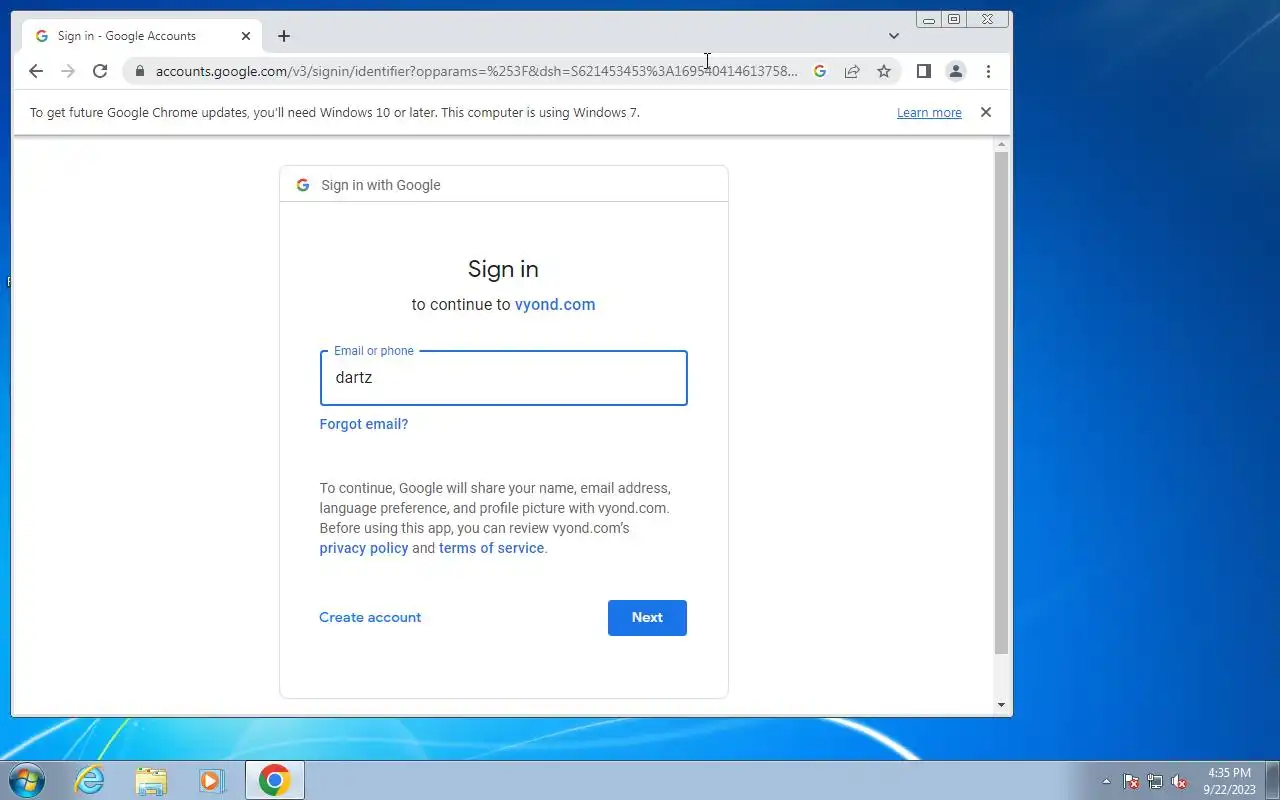1280x800 pixels.
Task: Click the page scrollbar up arrow
Action: coord(1002,146)
